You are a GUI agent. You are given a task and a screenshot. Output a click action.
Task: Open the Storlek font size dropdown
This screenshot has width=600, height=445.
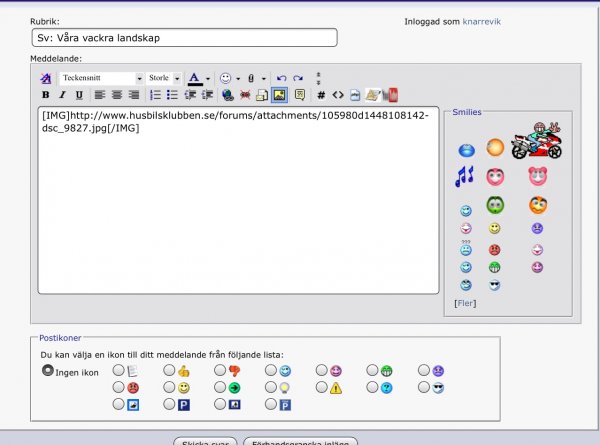pyautogui.click(x=164, y=78)
